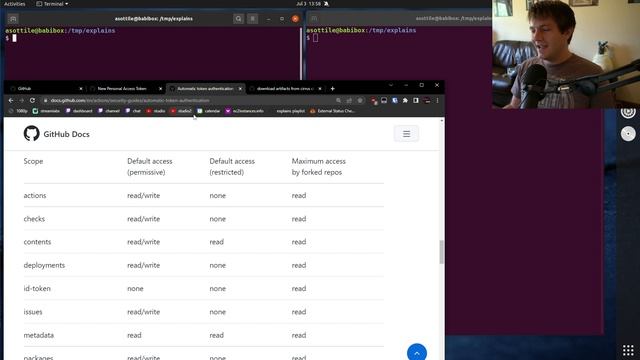
Task: Close the GitHub browser tab
Action: pyautogui.click(x=80, y=89)
